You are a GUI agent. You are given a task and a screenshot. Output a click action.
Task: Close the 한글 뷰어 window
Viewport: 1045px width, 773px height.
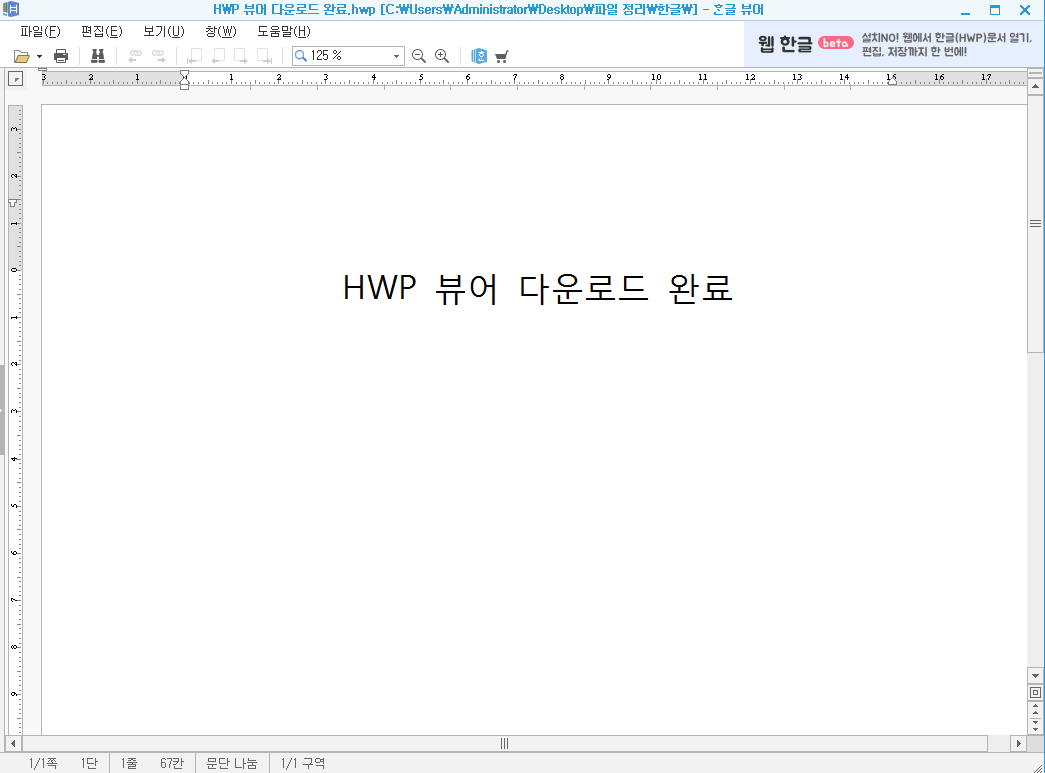pyautogui.click(x=1025, y=10)
